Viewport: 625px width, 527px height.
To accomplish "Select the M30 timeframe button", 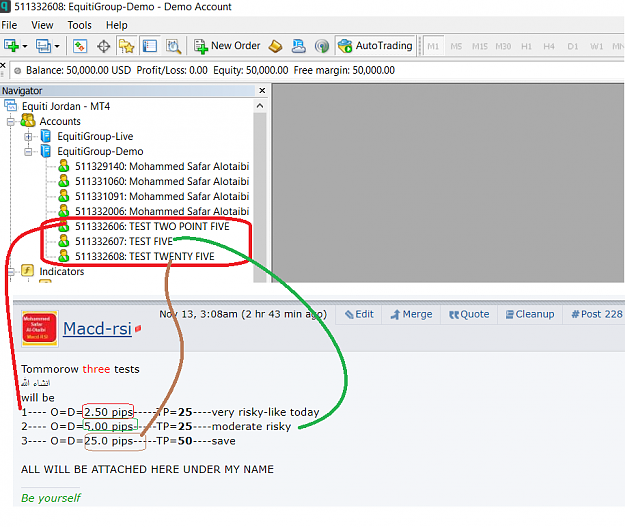I will point(503,46).
